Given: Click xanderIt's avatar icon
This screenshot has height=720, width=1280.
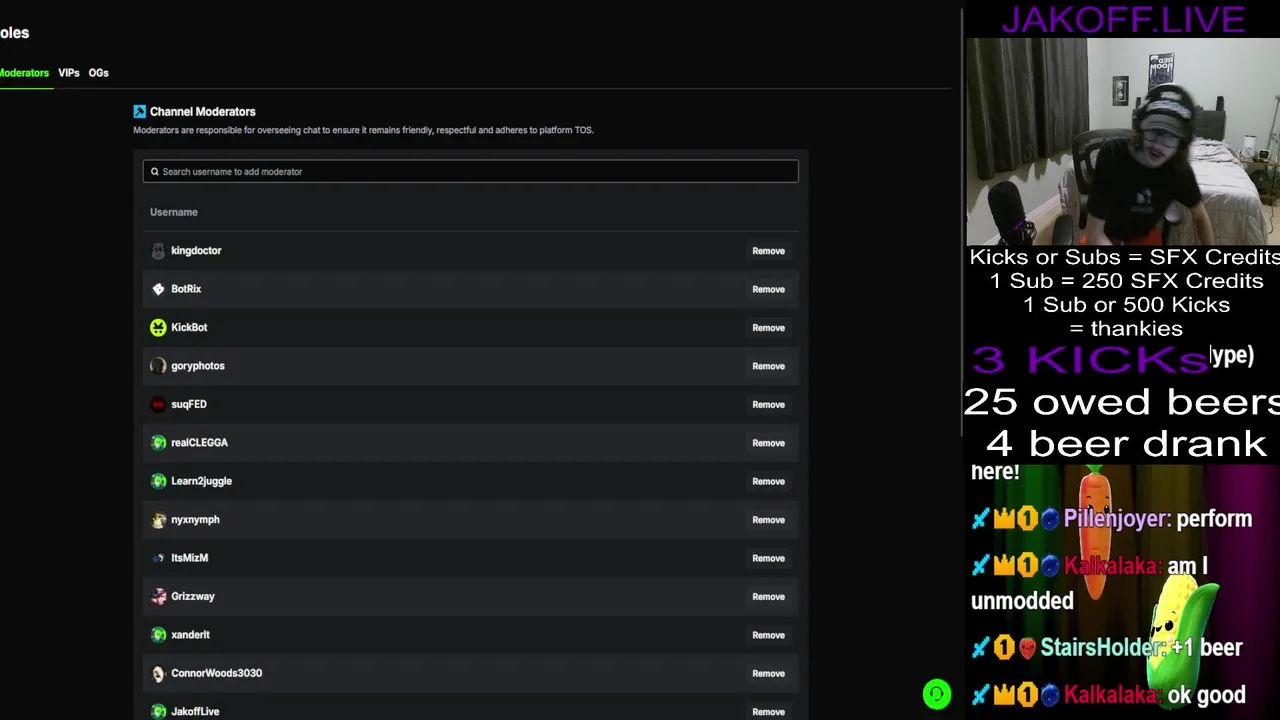Looking at the screenshot, I should 158,634.
